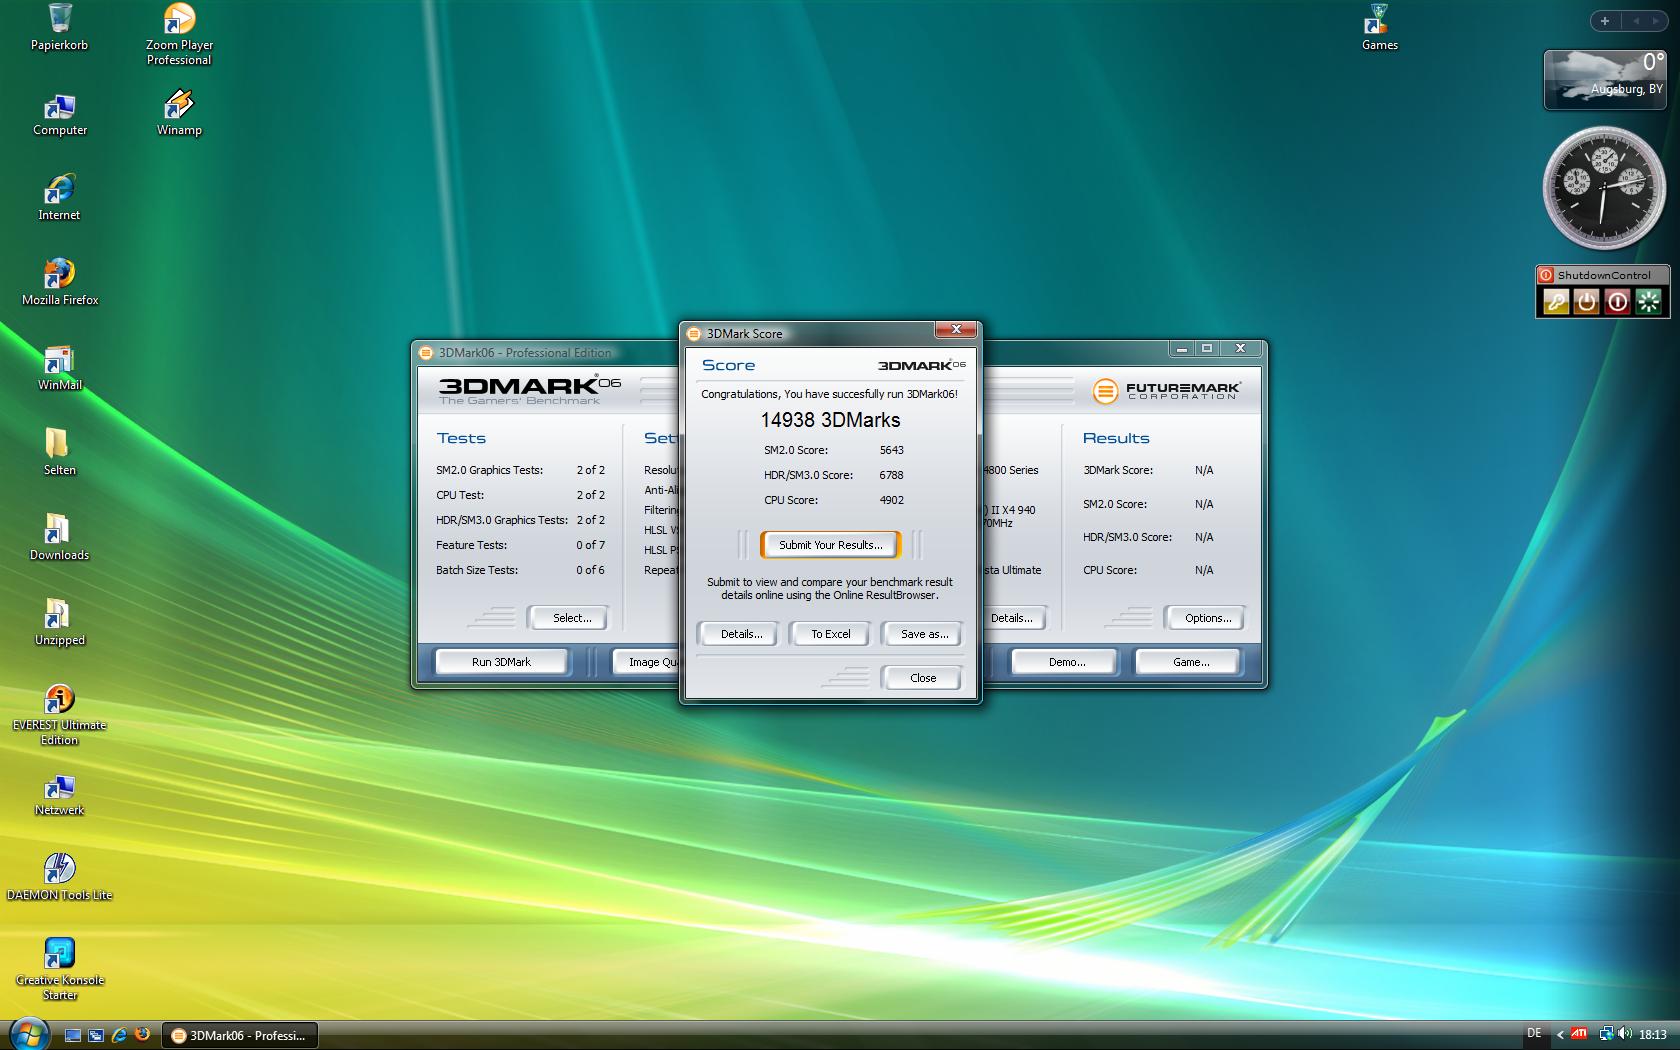Screen dimensions: 1680x1050
Task: Launch Firefox from Quick Launch
Action: 143,1035
